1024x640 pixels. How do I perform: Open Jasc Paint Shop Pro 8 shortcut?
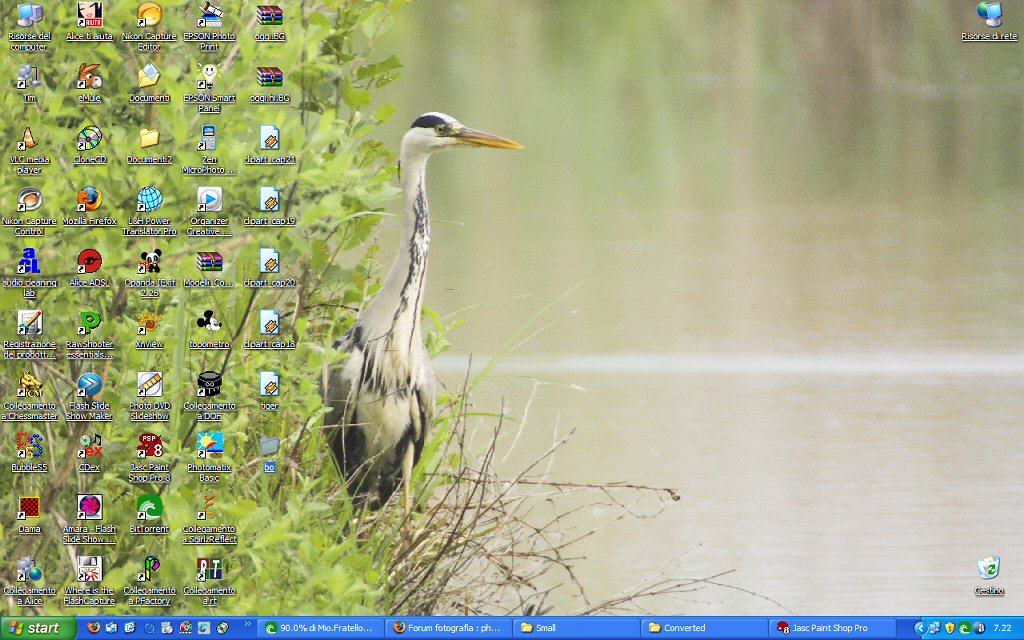tap(149, 446)
